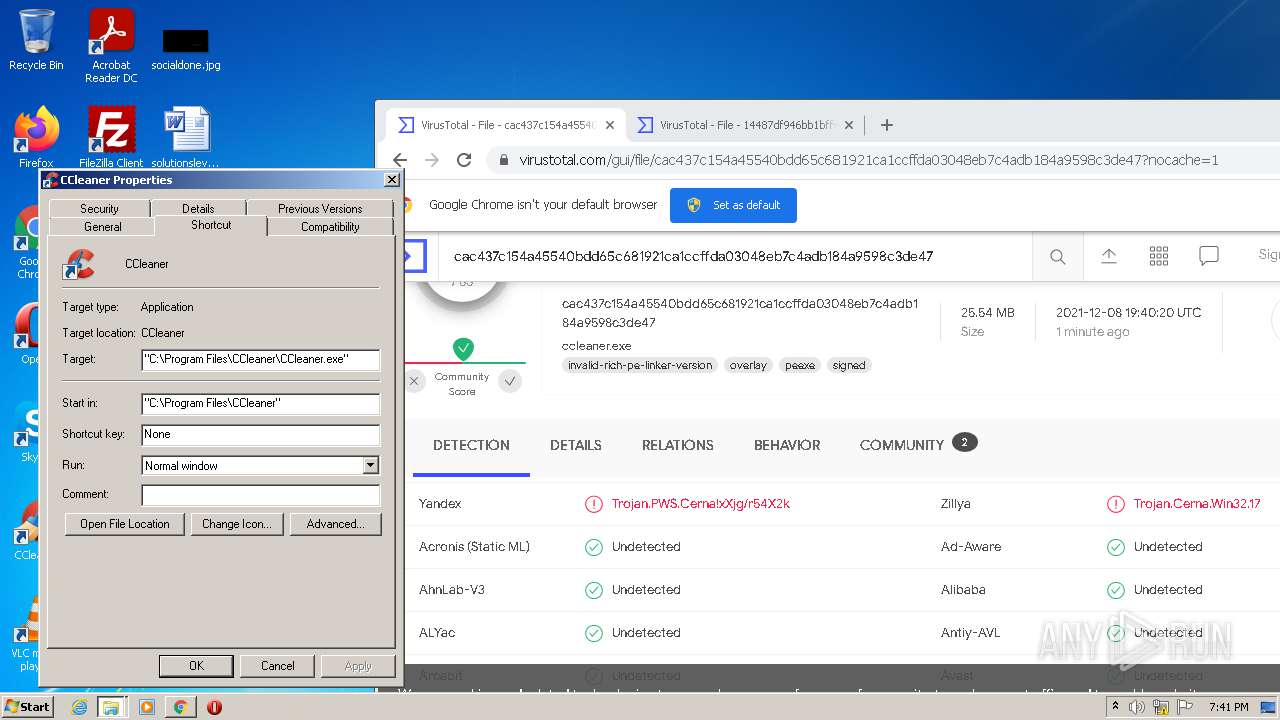The width and height of the screenshot is (1280, 720).
Task: Click the VirusTotal upload file icon
Action: (x=1109, y=256)
